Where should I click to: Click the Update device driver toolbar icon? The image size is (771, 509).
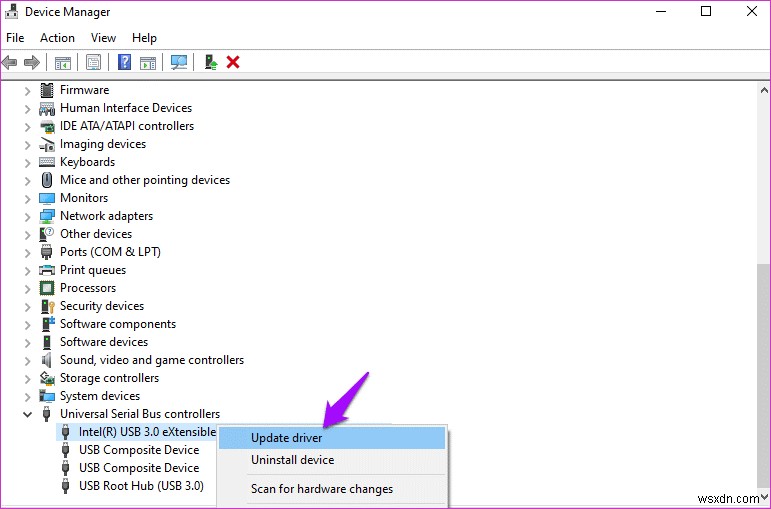pos(211,62)
